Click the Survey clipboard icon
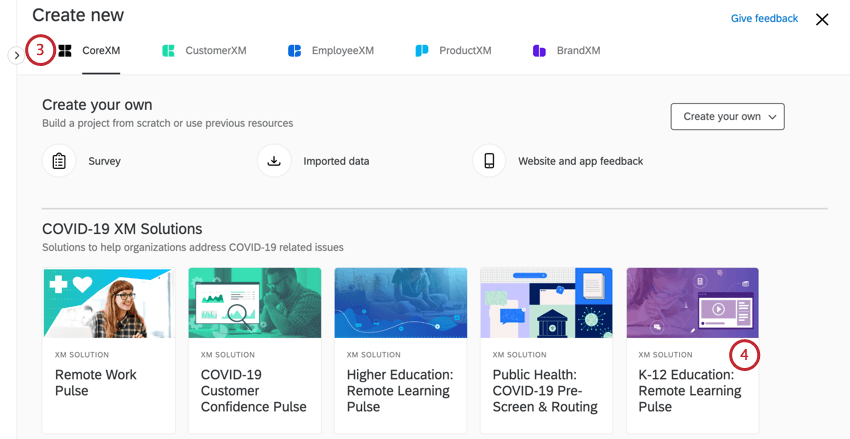Image resolution: width=850 pixels, height=439 pixels. tap(59, 161)
